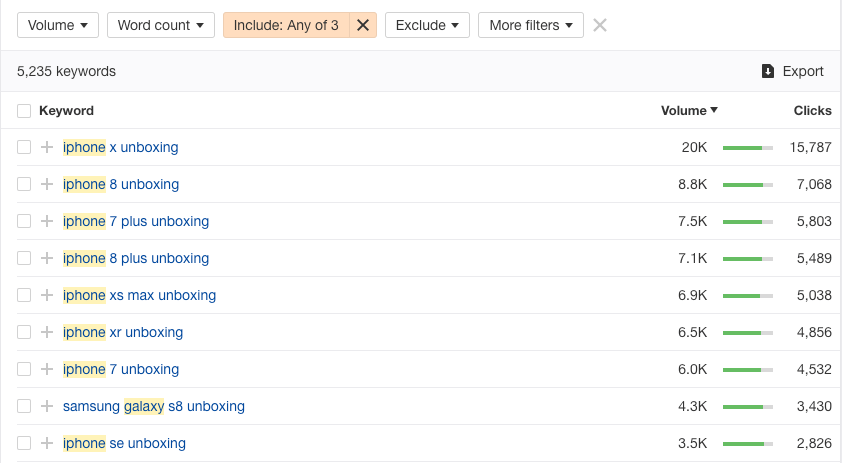Click the plus icon beside iphone x unboxing
Screen dimensions: 842x463
[46, 148]
